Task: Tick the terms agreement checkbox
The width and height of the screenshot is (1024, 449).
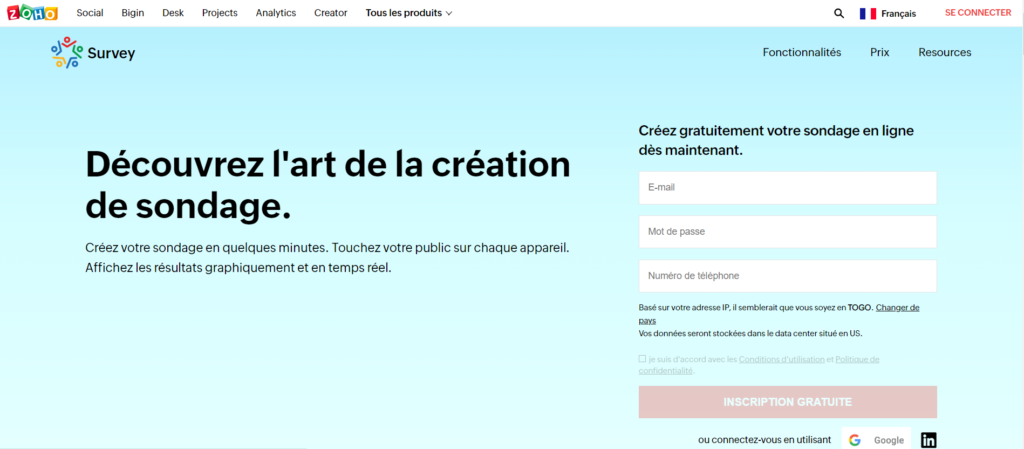Action: (642, 358)
